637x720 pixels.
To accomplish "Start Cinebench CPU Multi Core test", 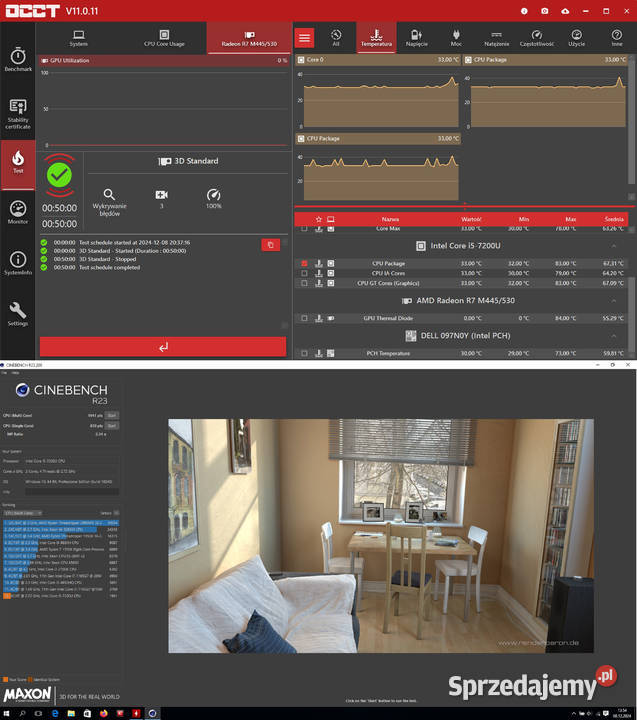I will (112, 415).
